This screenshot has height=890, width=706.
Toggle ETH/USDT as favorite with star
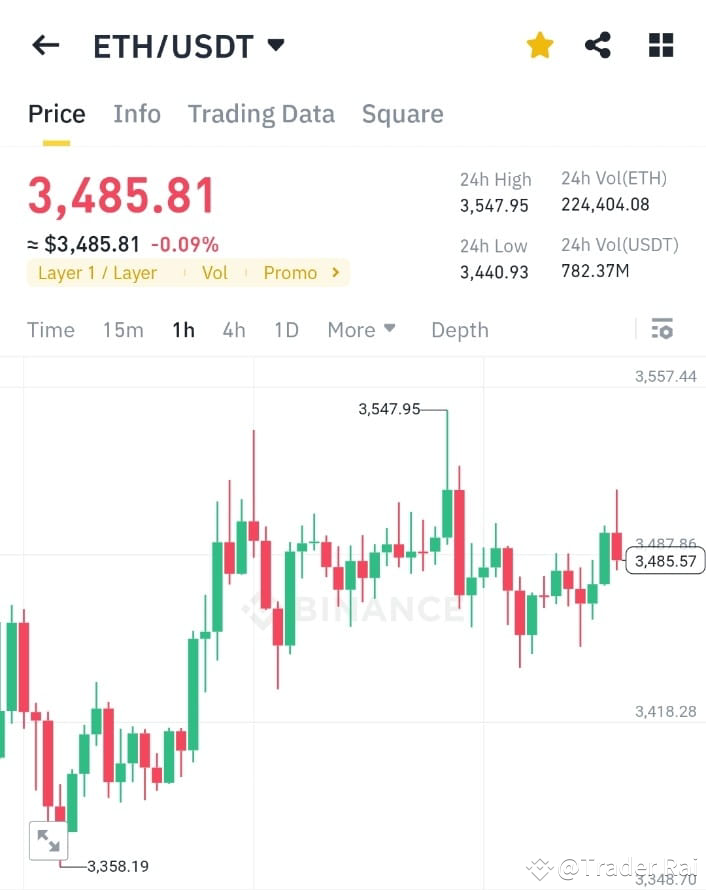pyautogui.click(x=539, y=44)
